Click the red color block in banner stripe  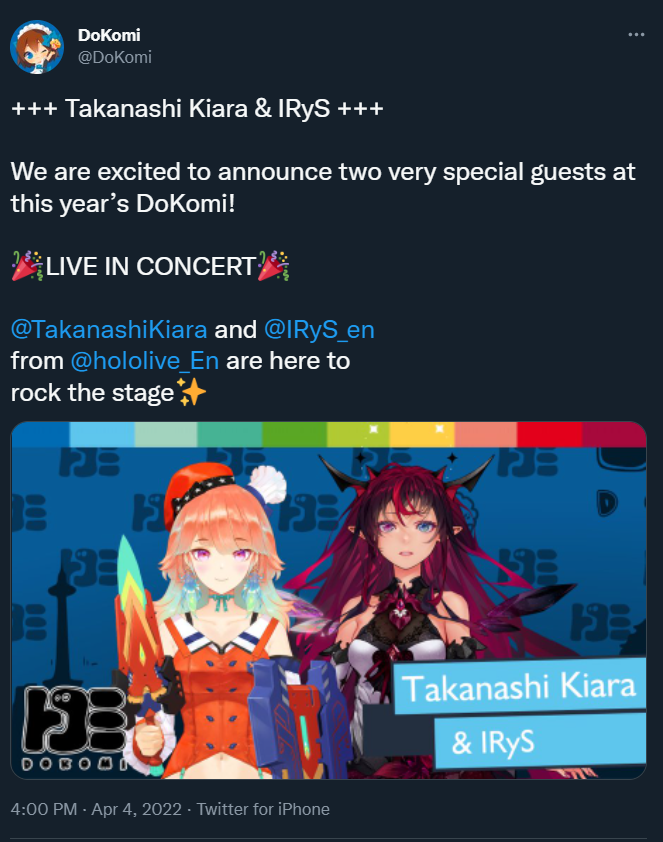550,434
